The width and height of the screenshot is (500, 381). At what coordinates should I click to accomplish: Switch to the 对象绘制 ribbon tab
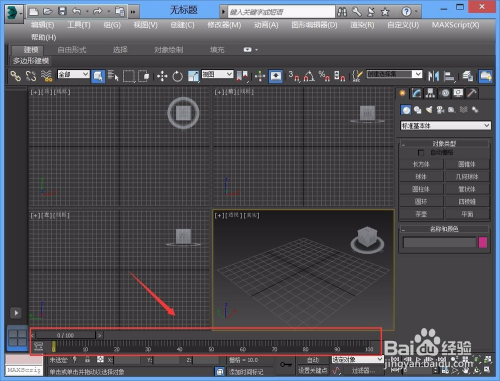coord(169,50)
